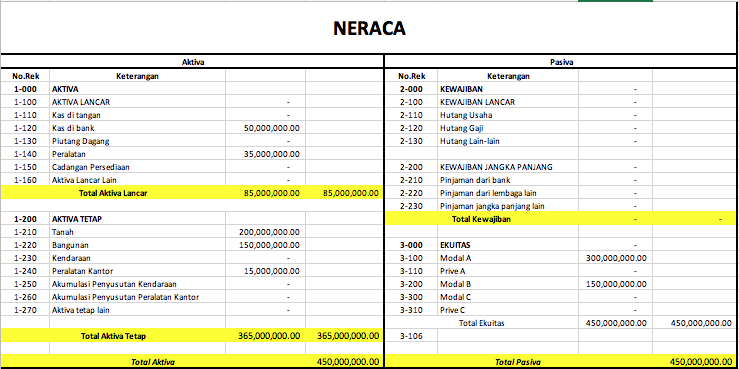Click the Total Aktiva Tetap label
739x369 pixels.
[x=114, y=336]
